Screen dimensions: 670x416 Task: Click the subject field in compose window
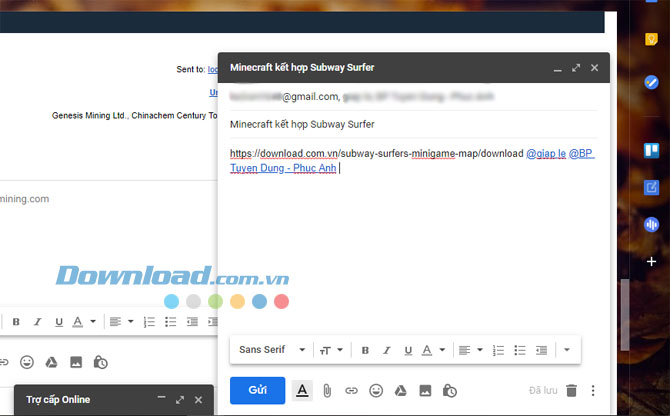413,124
